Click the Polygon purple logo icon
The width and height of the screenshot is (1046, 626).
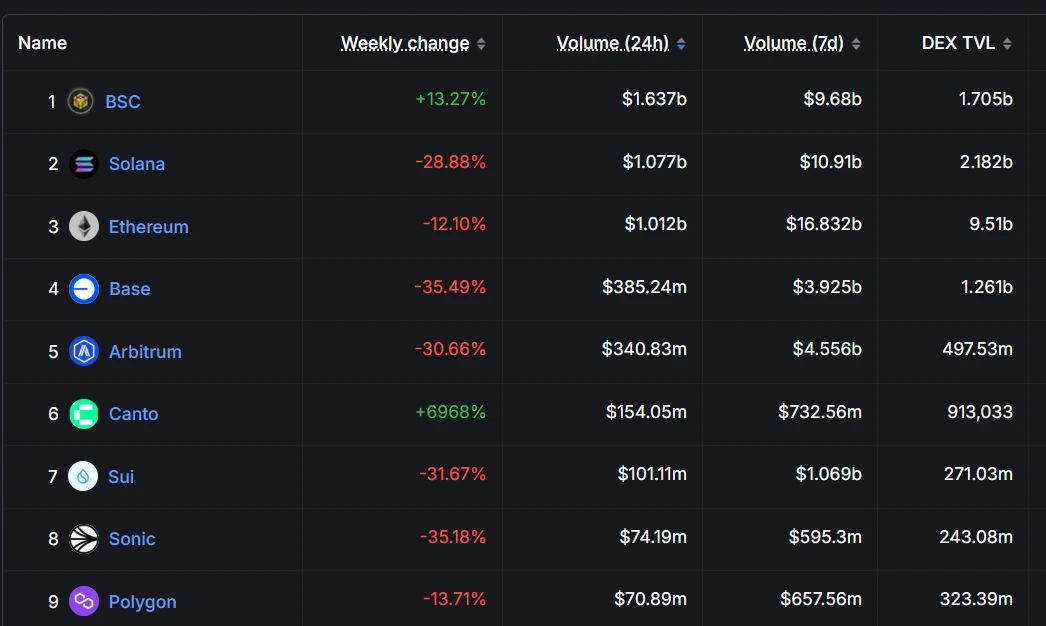[84, 601]
